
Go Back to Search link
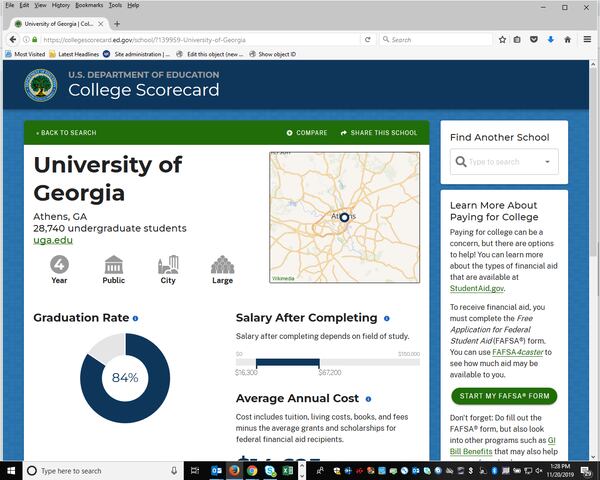click(66, 133)
